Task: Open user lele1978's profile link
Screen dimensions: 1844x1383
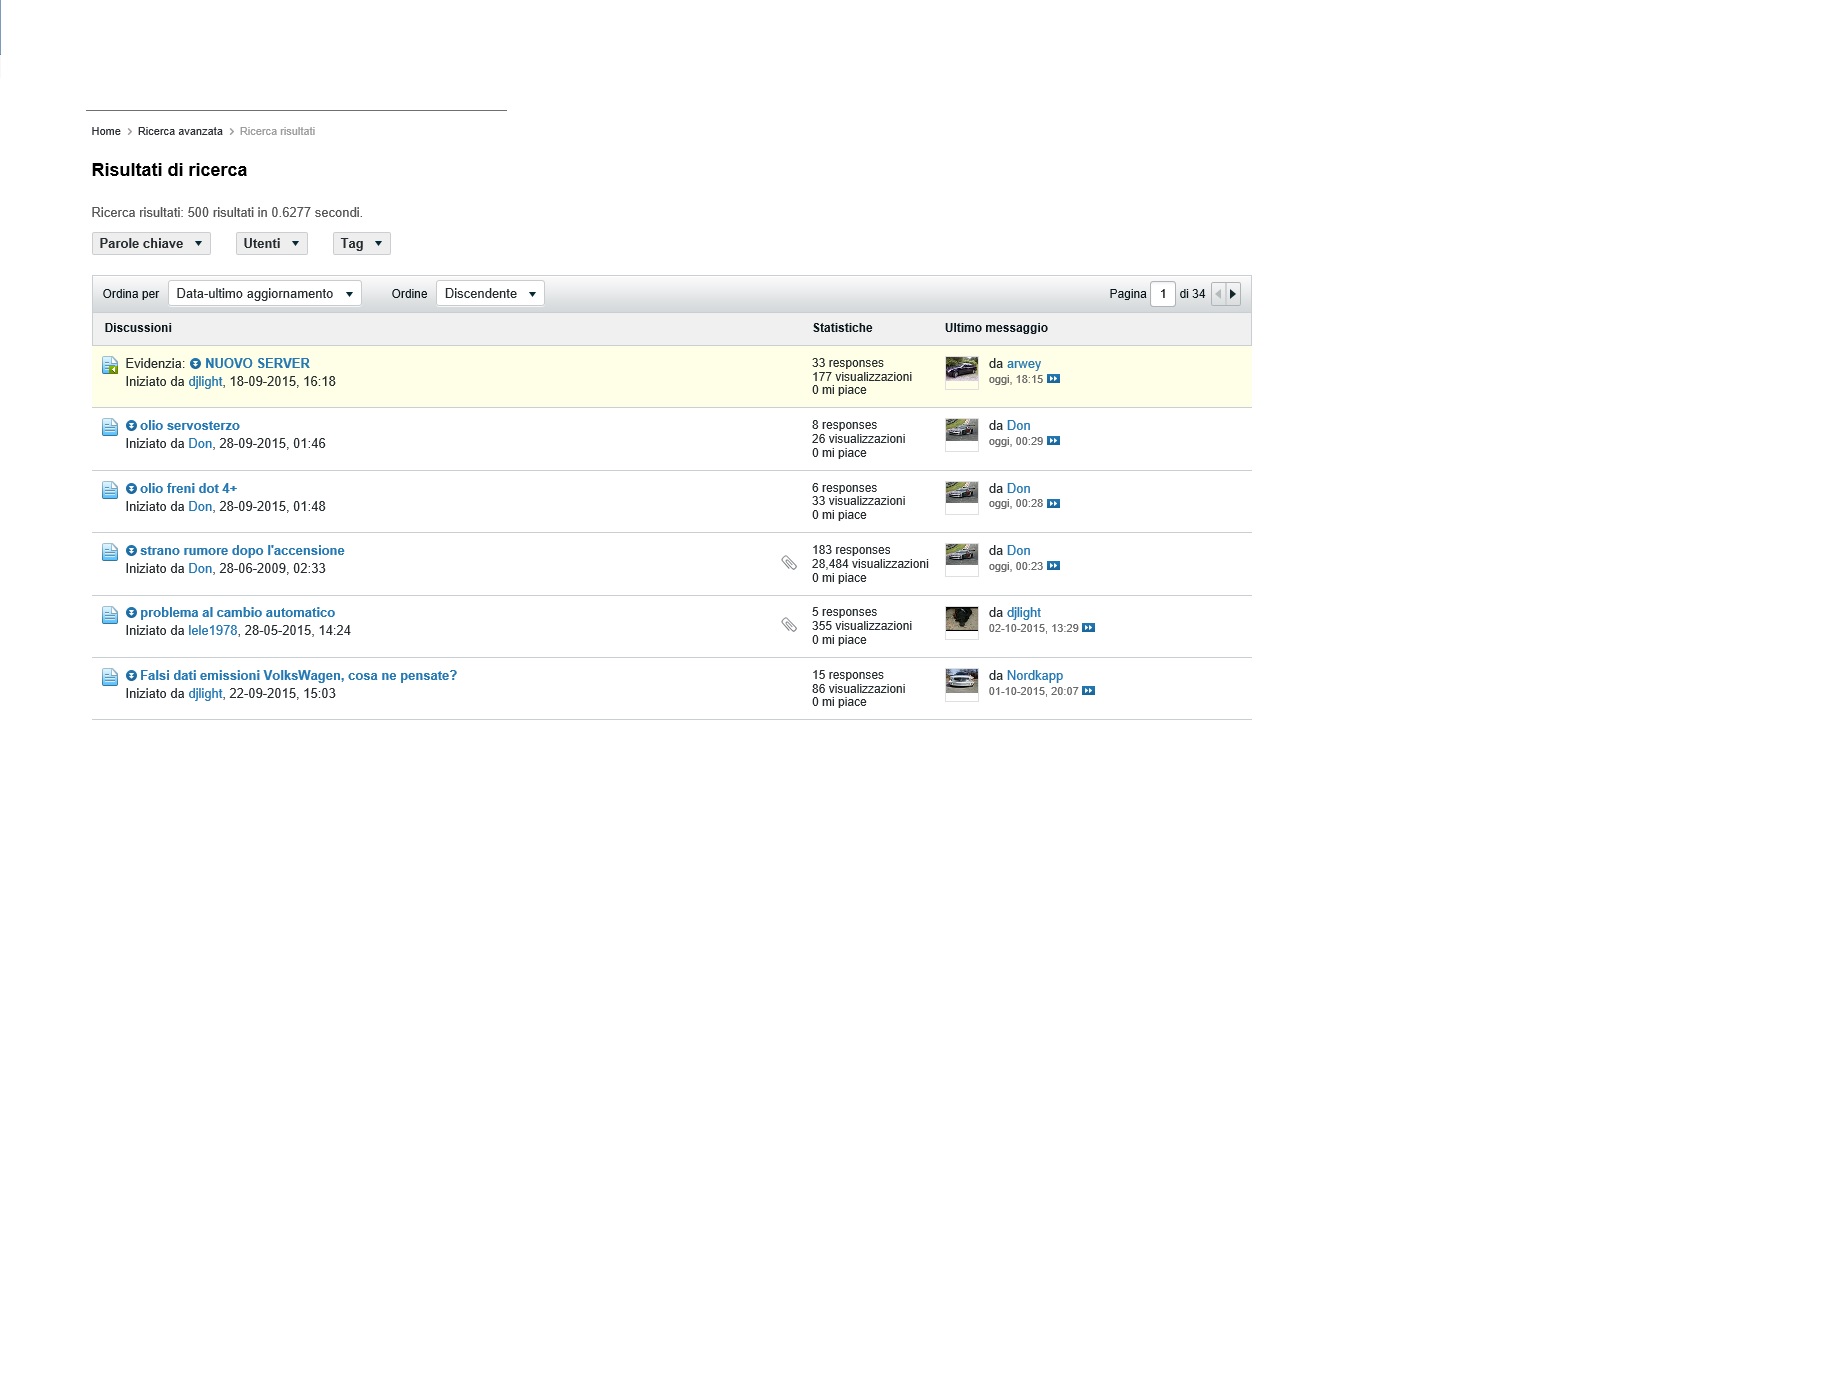Action: [213, 631]
